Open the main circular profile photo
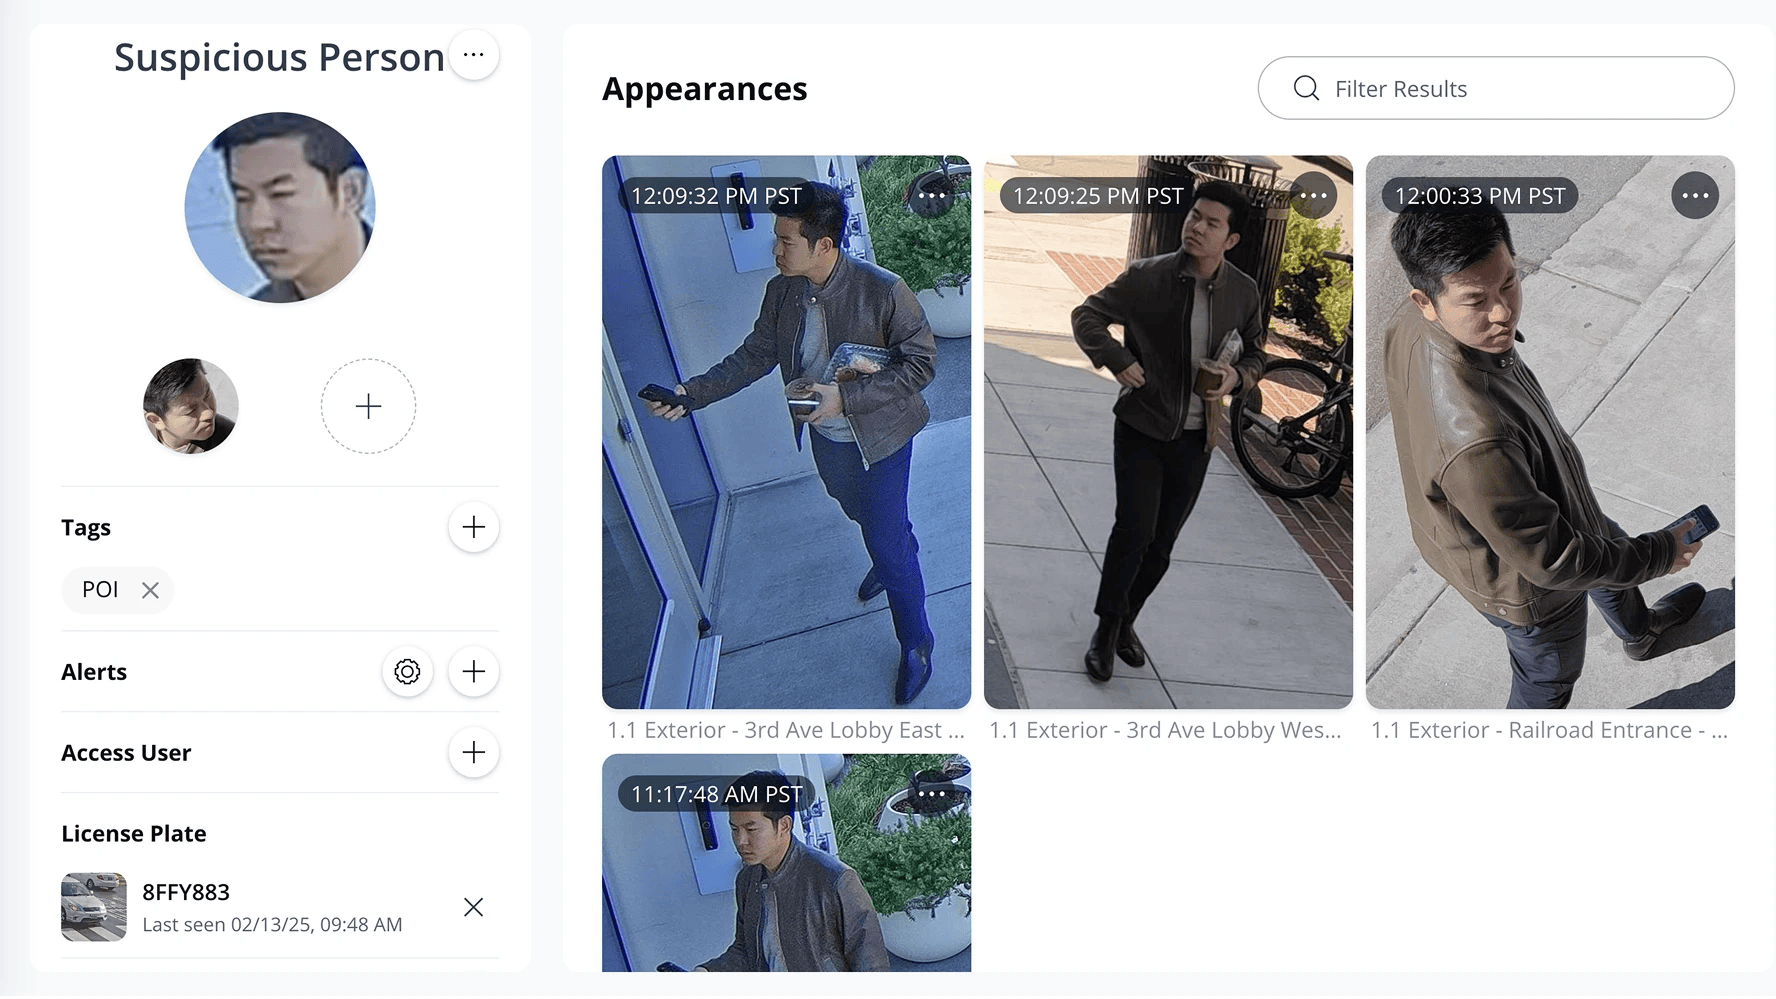 tap(280, 208)
